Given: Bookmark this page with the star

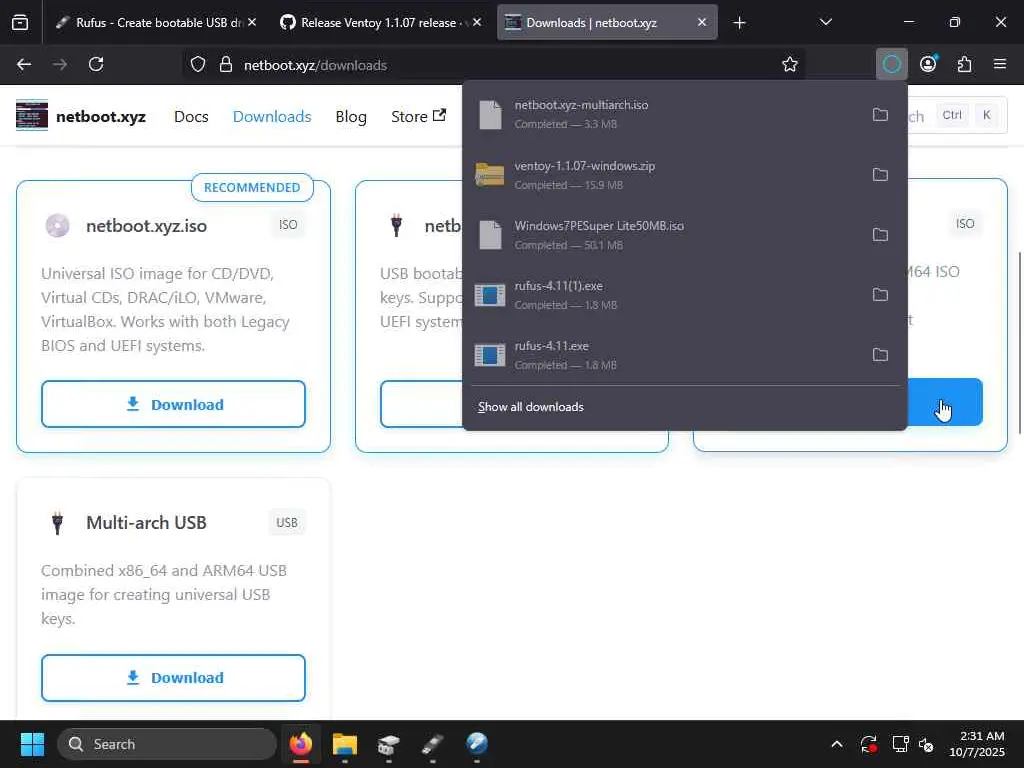Looking at the screenshot, I should (x=790, y=65).
